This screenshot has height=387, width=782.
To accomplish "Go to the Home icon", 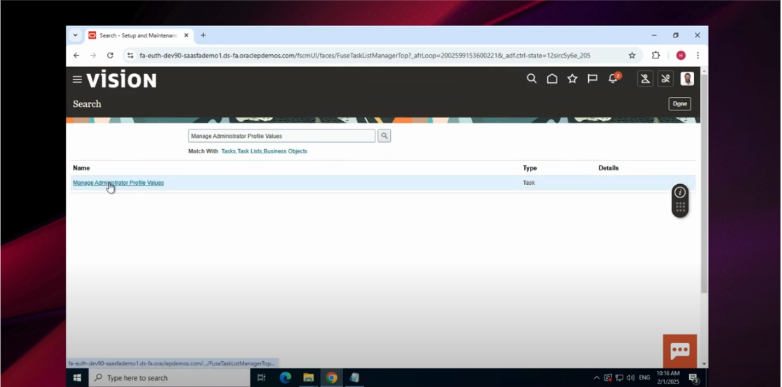I will (x=552, y=79).
